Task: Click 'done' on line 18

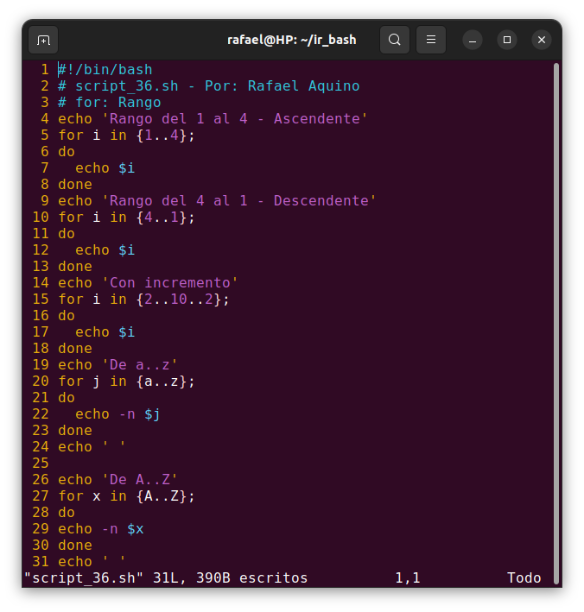Action: (x=75, y=349)
